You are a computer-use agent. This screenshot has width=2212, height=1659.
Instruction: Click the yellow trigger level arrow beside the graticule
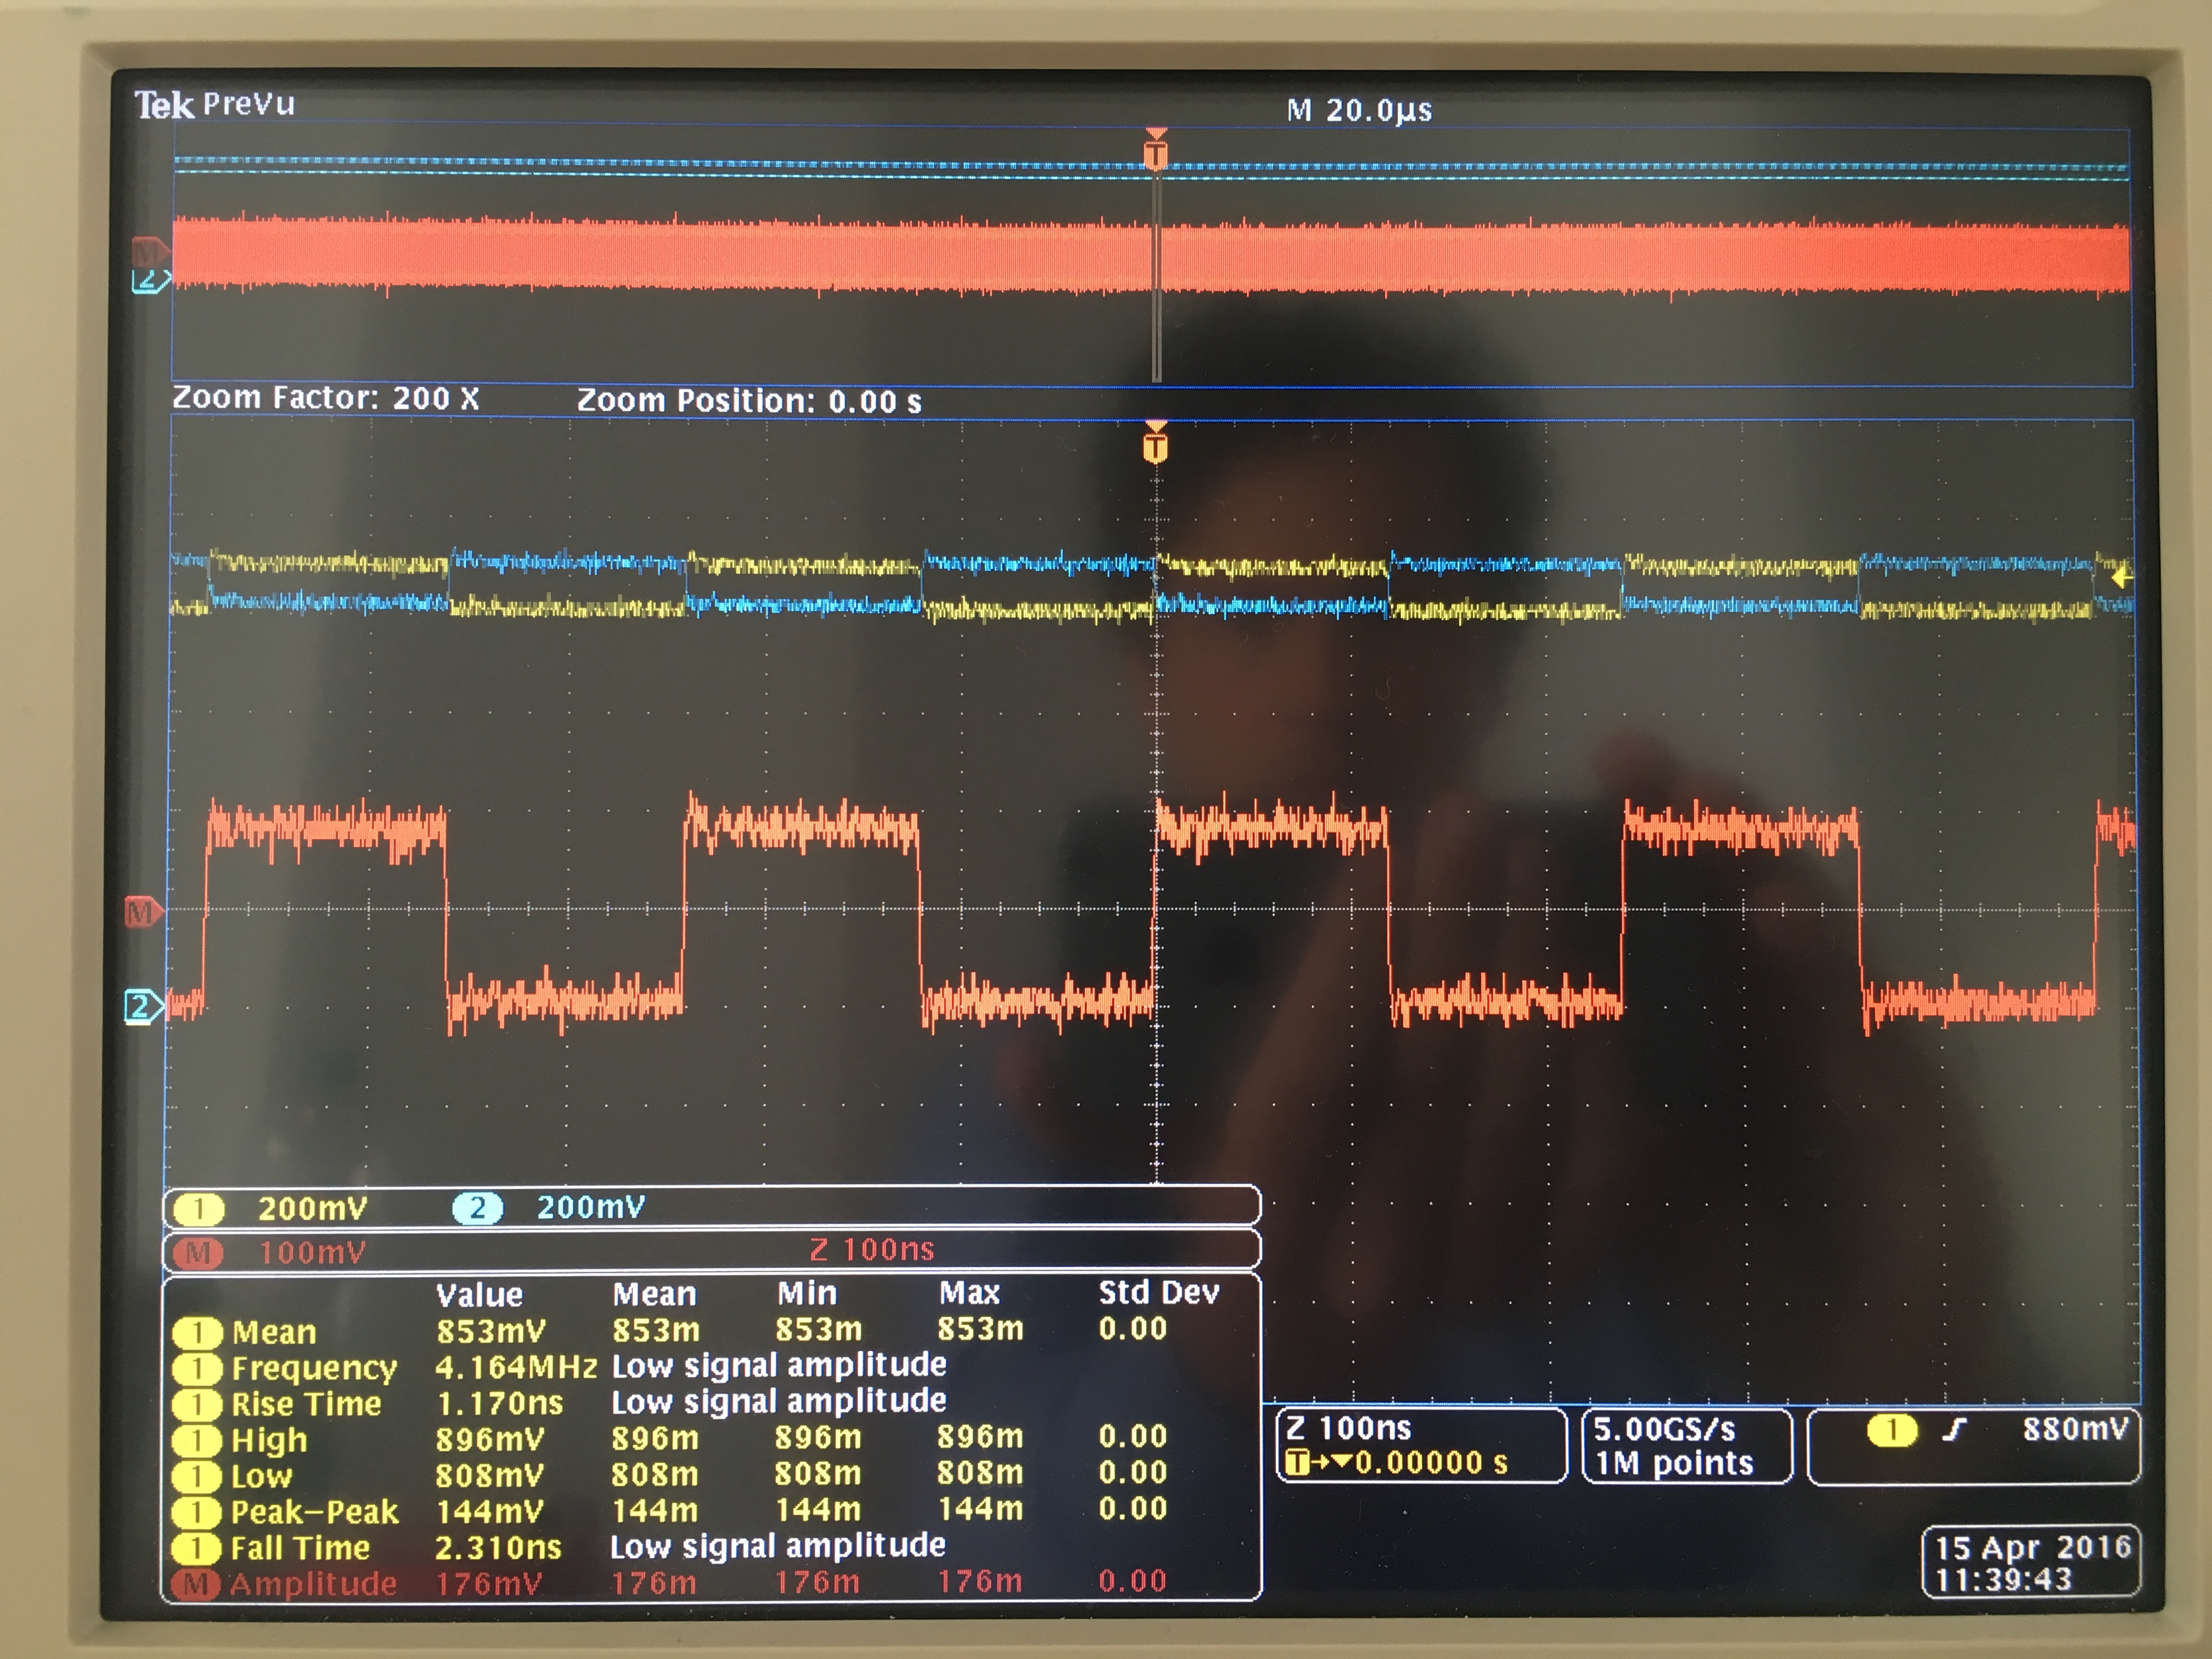2121,578
